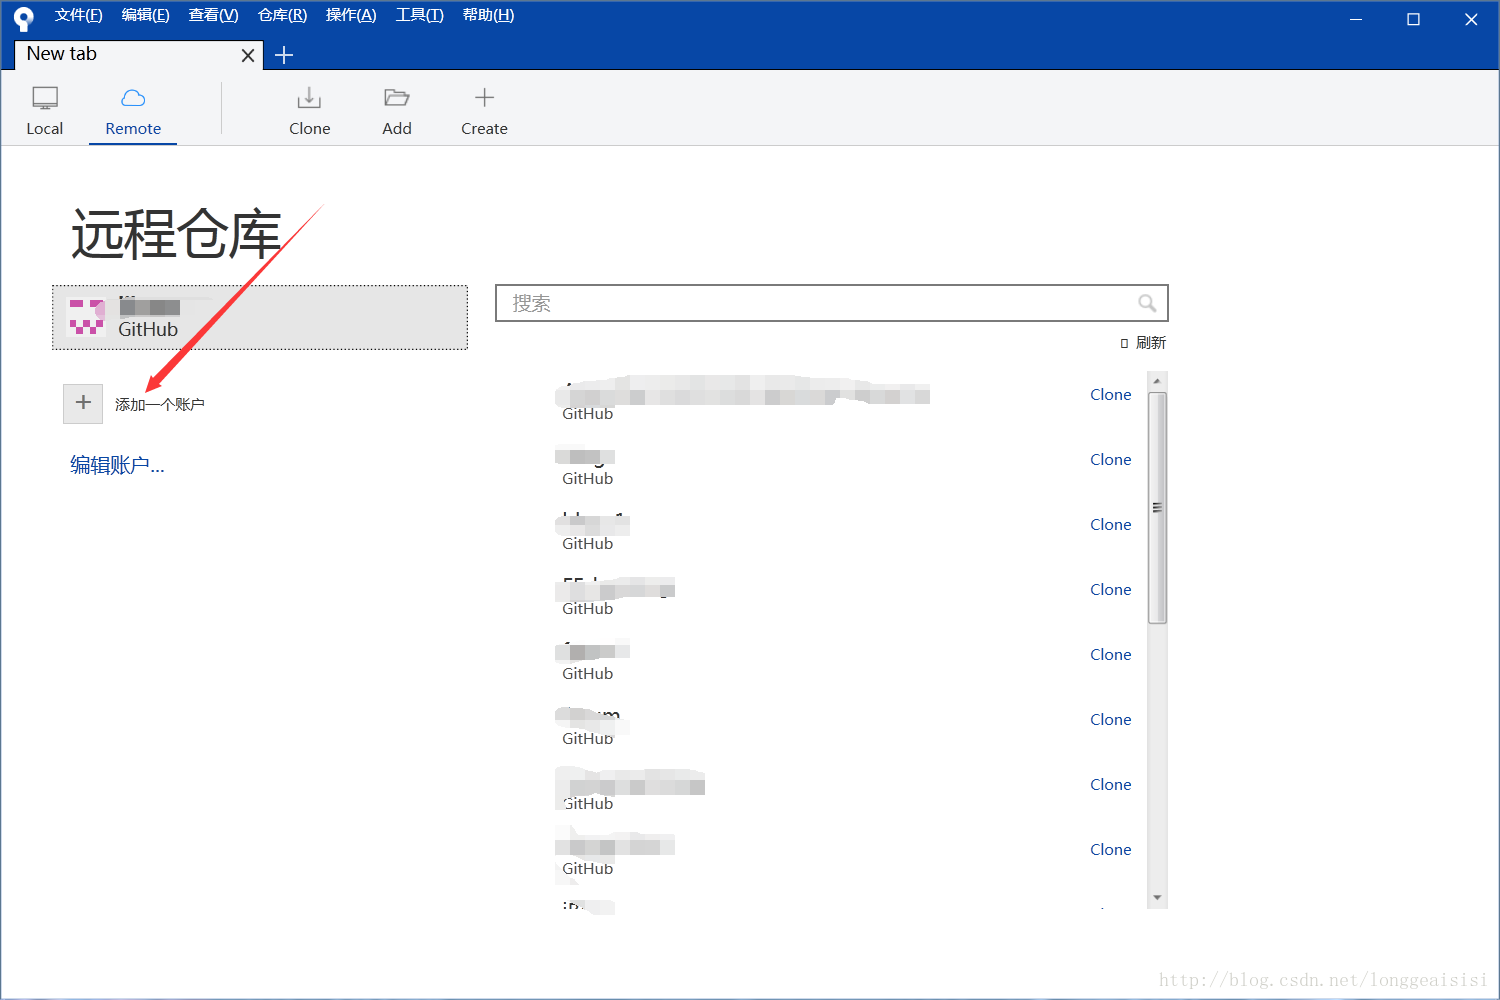Clone the second GitHub repository
This screenshot has width=1500, height=1000.
(x=1110, y=460)
